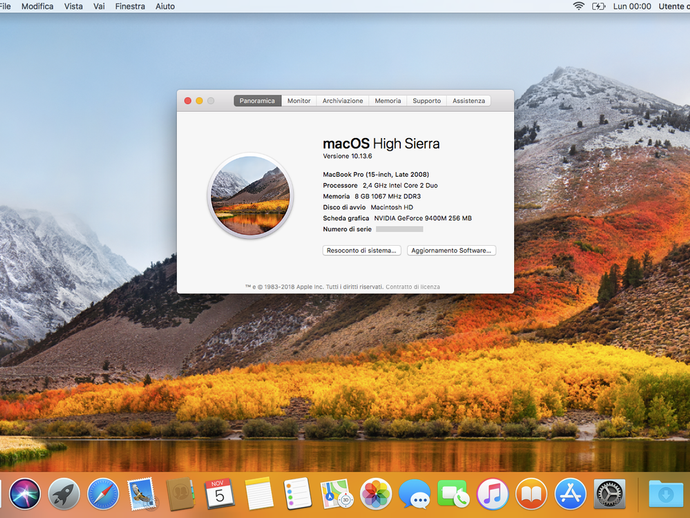Screen dimensions: 690x518
Task: Click Versione 10.13.6 text
Action: click(x=347, y=156)
